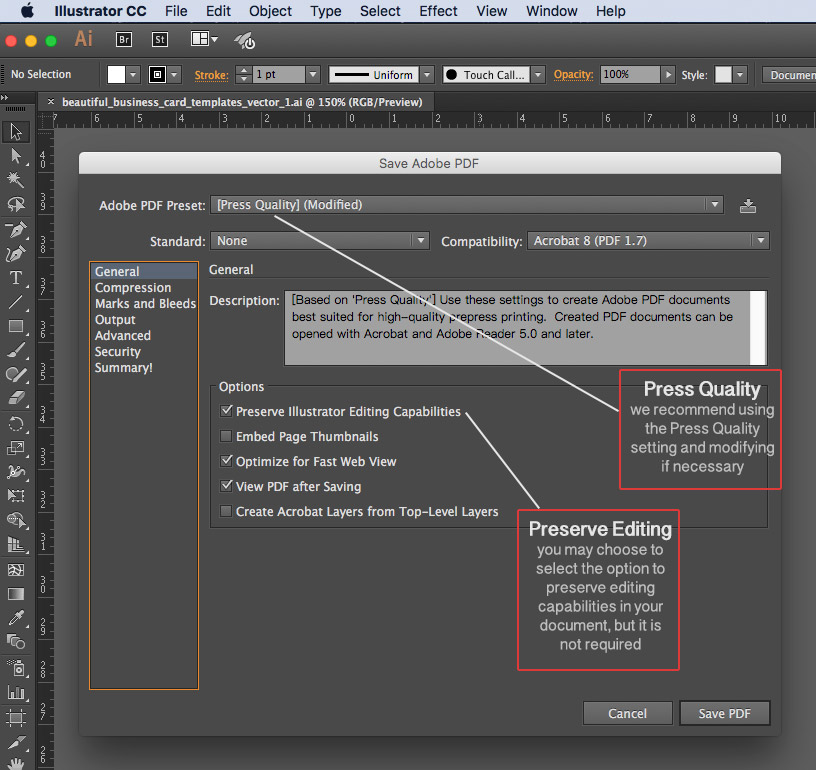Click the Save PDF button
This screenshot has width=816, height=770.
(x=725, y=713)
